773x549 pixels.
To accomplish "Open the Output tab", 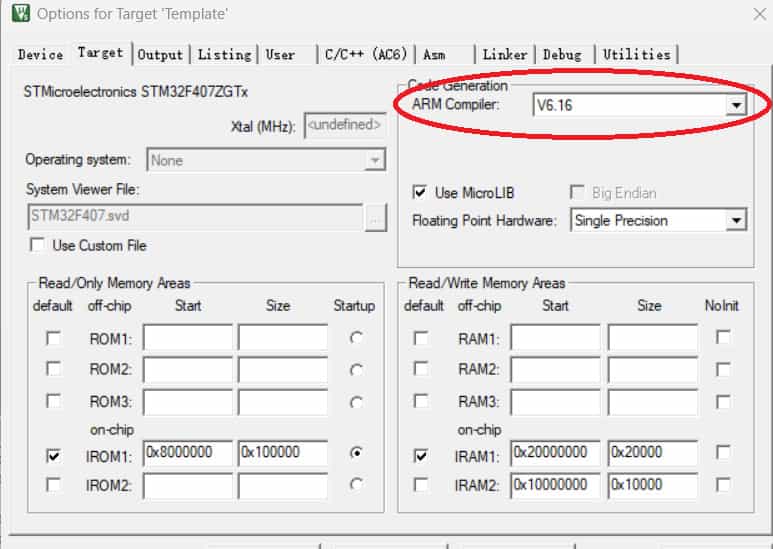I will pyautogui.click(x=160, y=54).
